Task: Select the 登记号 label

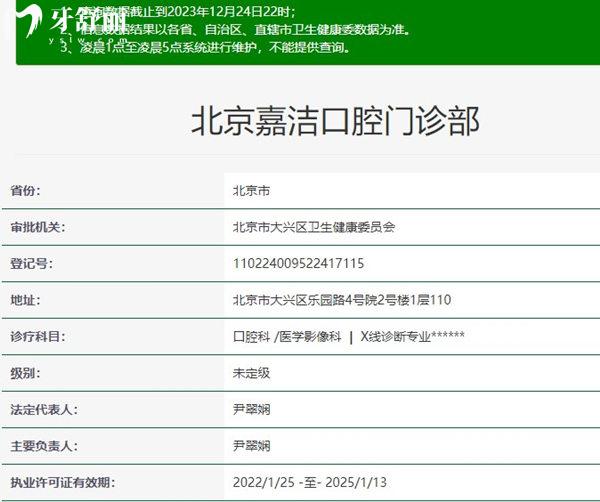Action: 31,264
